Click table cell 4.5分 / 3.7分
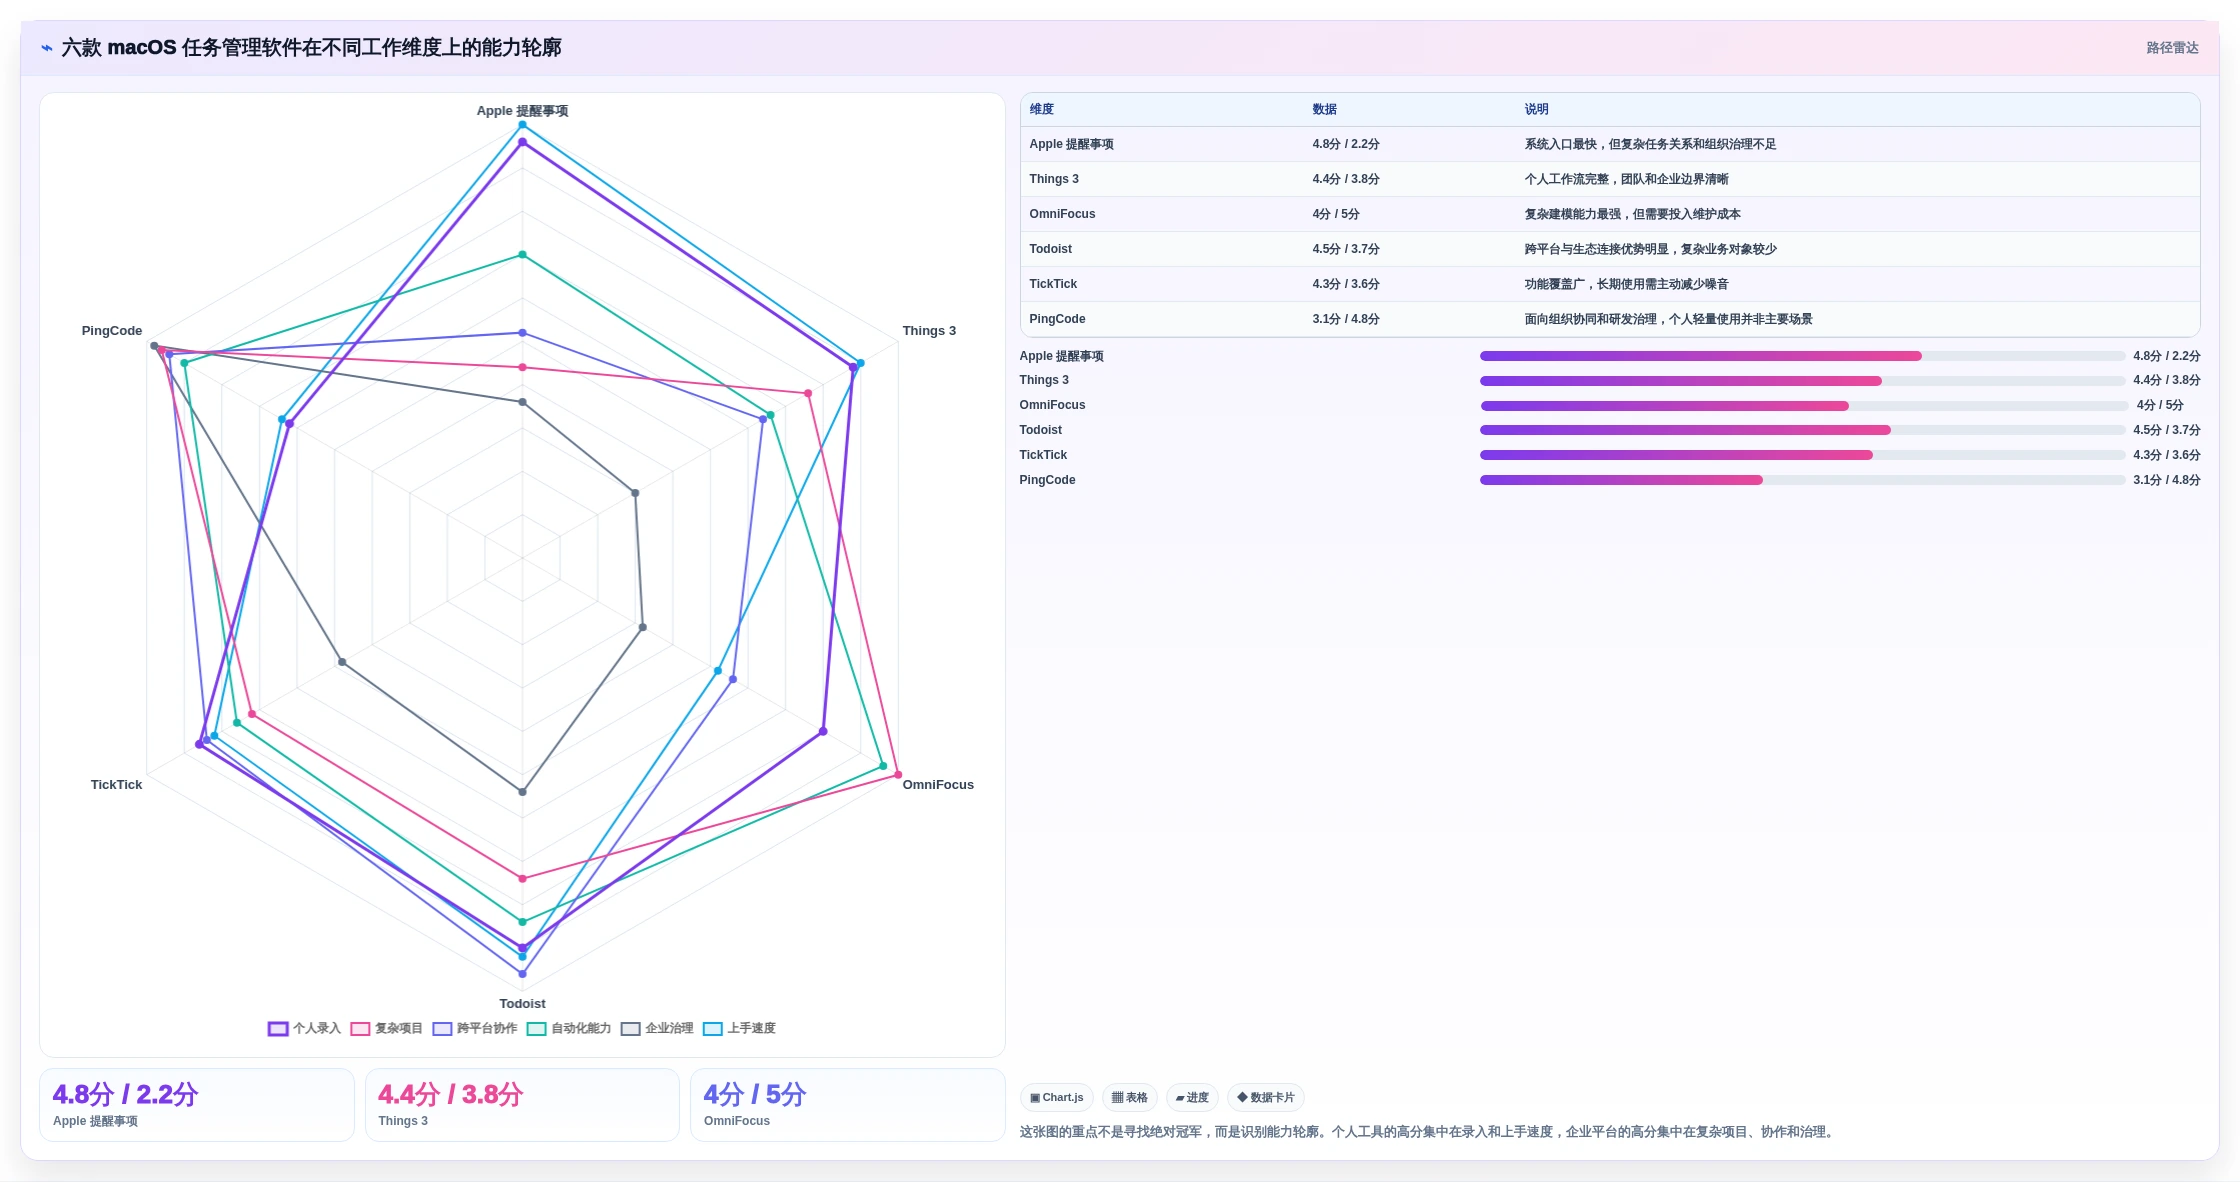 (1346, 249)
